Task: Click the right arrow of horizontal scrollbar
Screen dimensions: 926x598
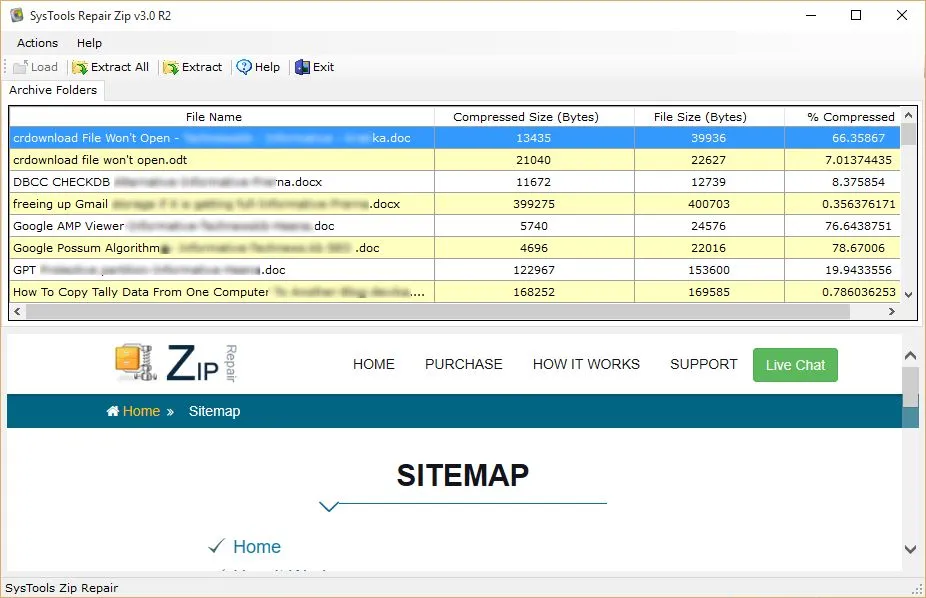Action: point(892,311)
